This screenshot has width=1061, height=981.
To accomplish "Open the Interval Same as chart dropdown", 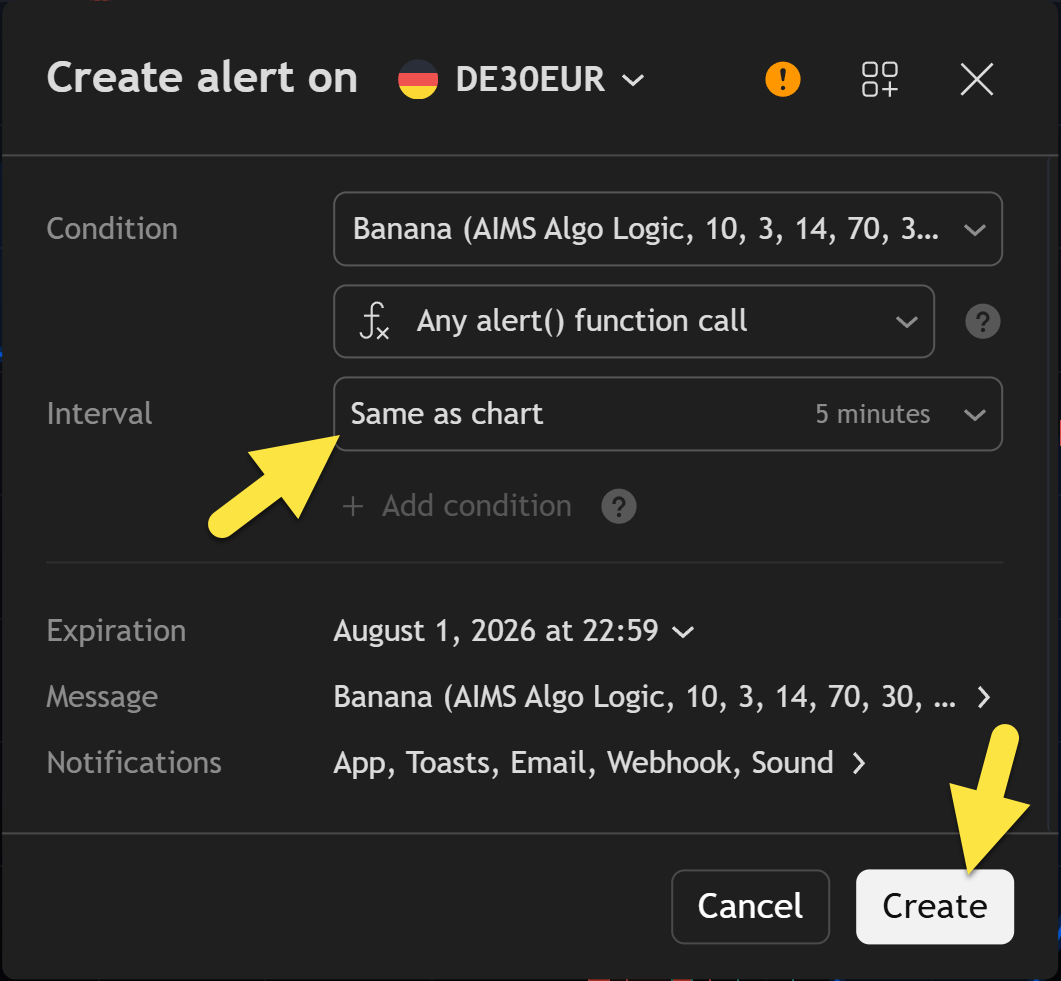I will (x=667, y=413).
